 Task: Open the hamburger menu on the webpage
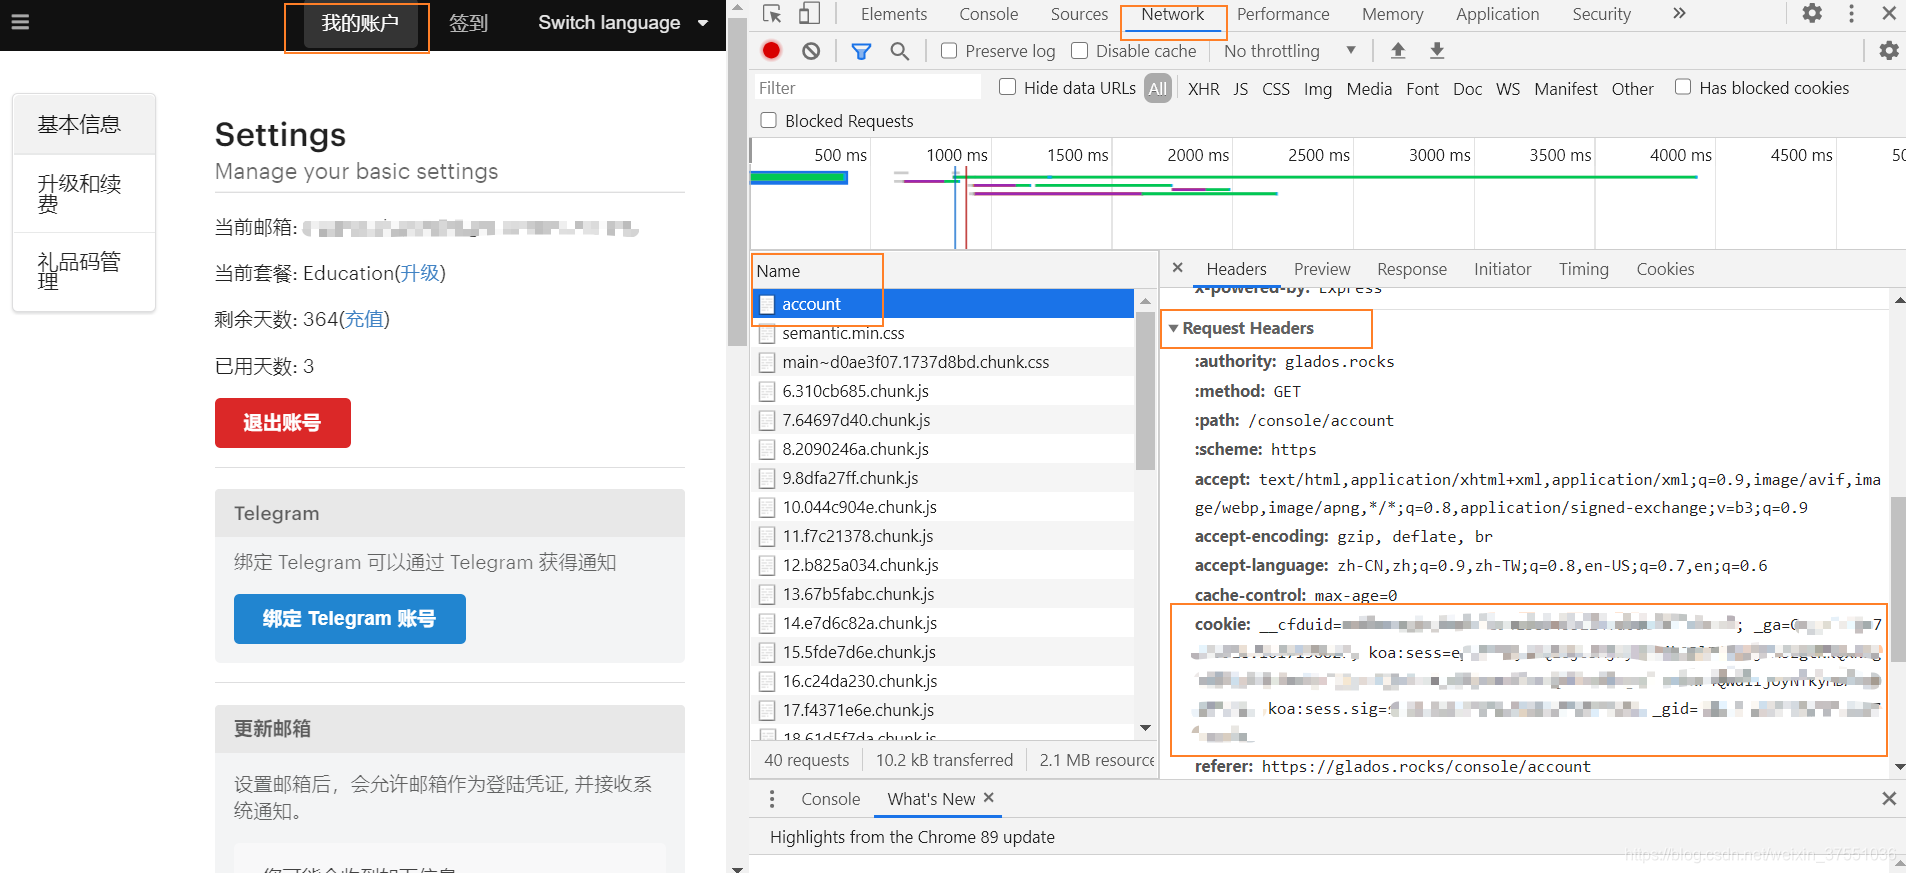[x=20, y=22]
